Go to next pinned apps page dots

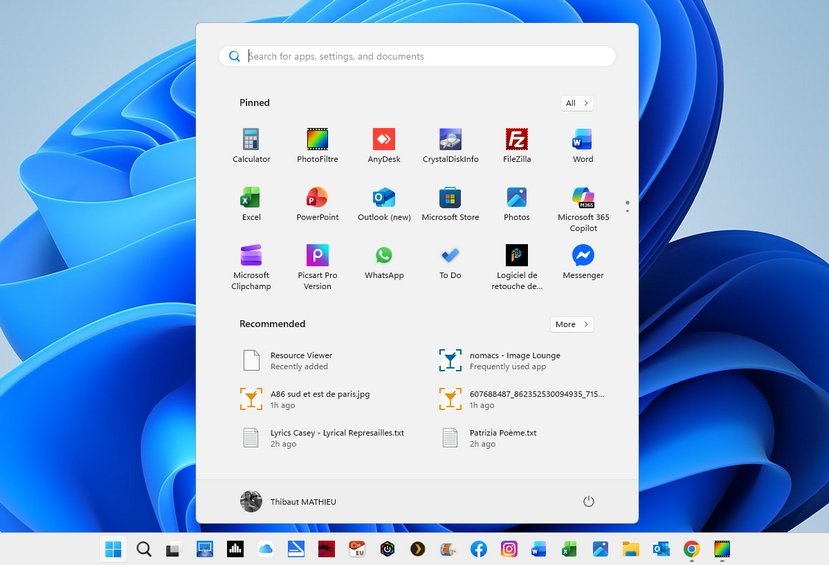click(627, 210)
